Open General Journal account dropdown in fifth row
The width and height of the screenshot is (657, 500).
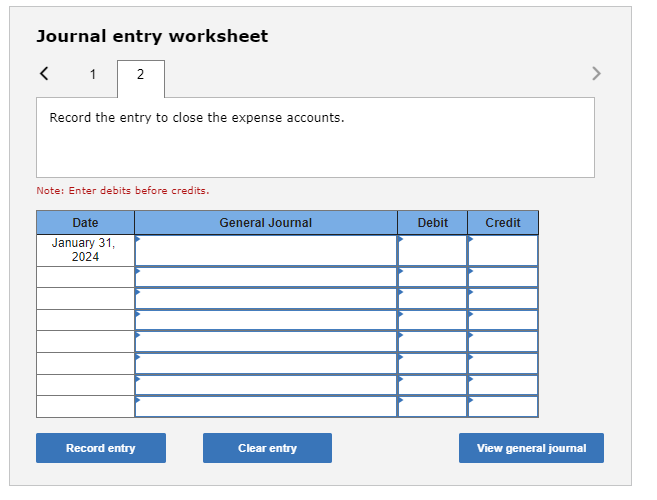(x=266, y=342)
